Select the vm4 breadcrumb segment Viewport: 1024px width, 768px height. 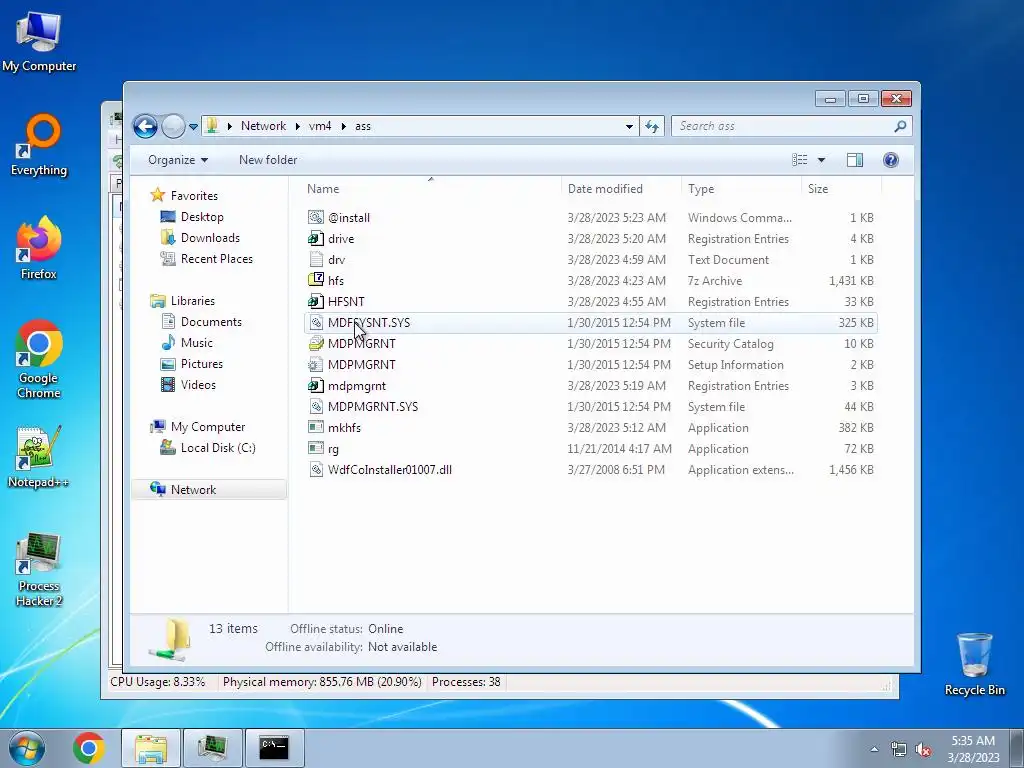coord(320,126)
